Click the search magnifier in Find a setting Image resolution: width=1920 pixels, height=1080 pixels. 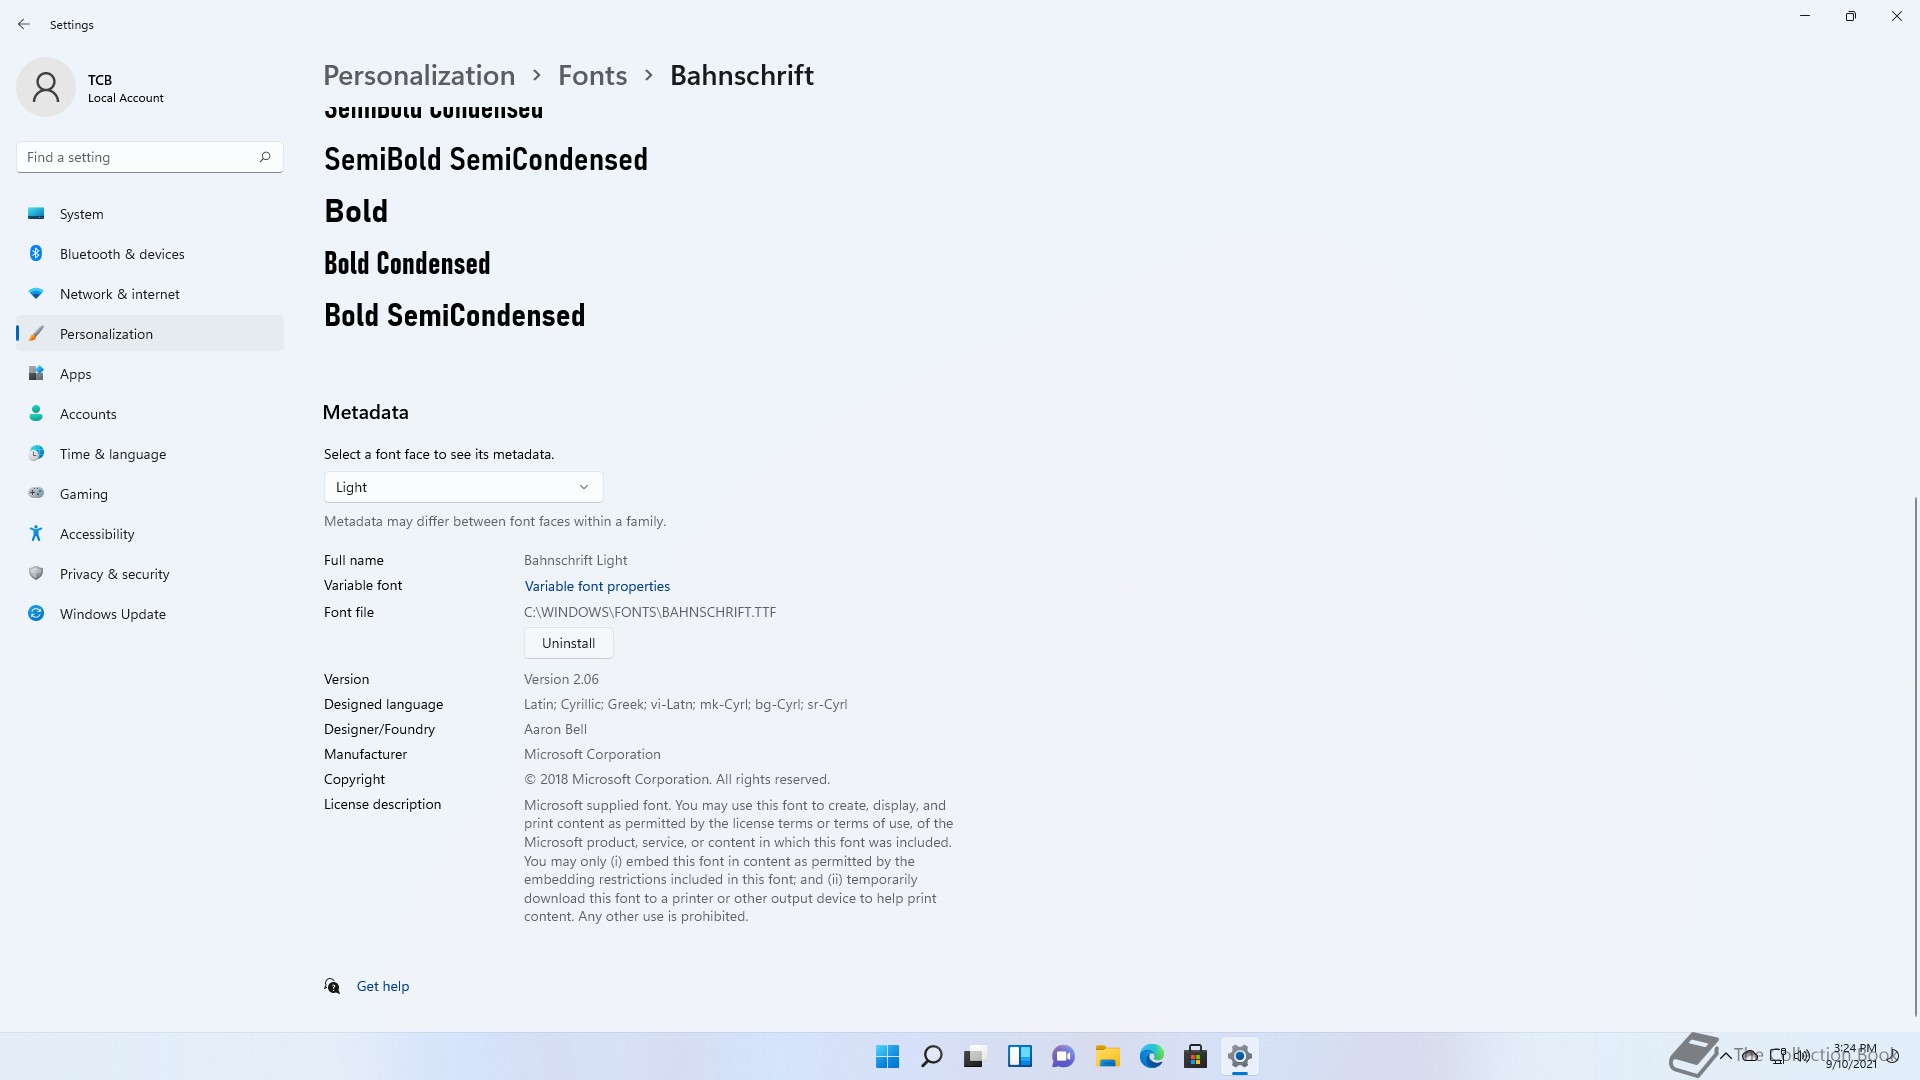265,157
